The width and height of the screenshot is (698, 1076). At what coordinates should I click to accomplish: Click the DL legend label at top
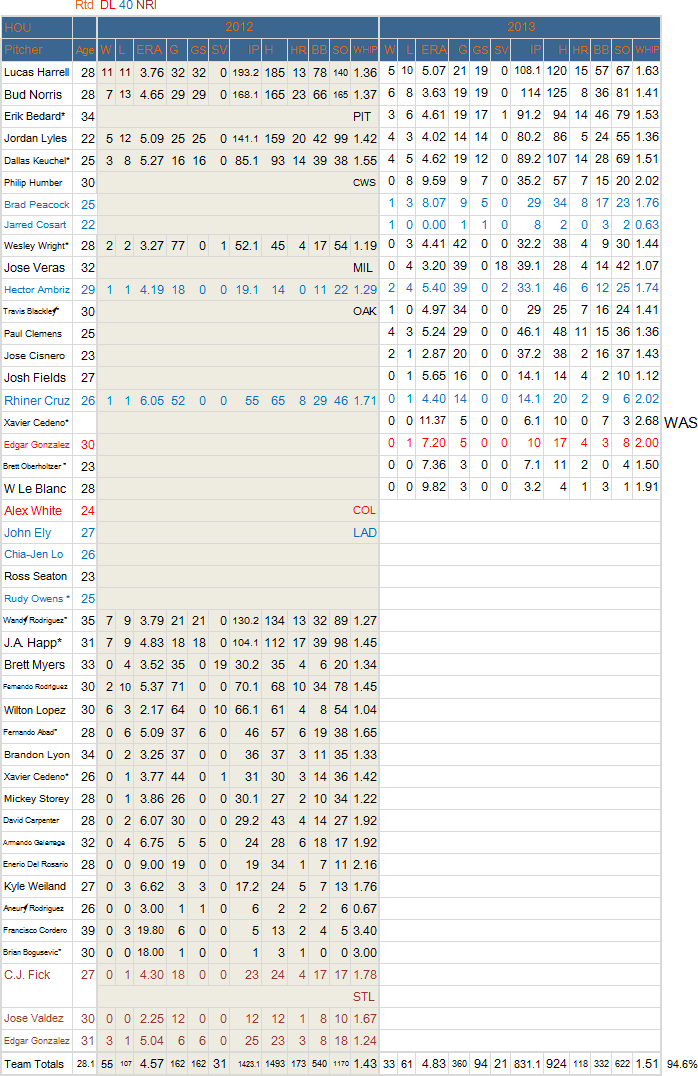coord(108,5)
